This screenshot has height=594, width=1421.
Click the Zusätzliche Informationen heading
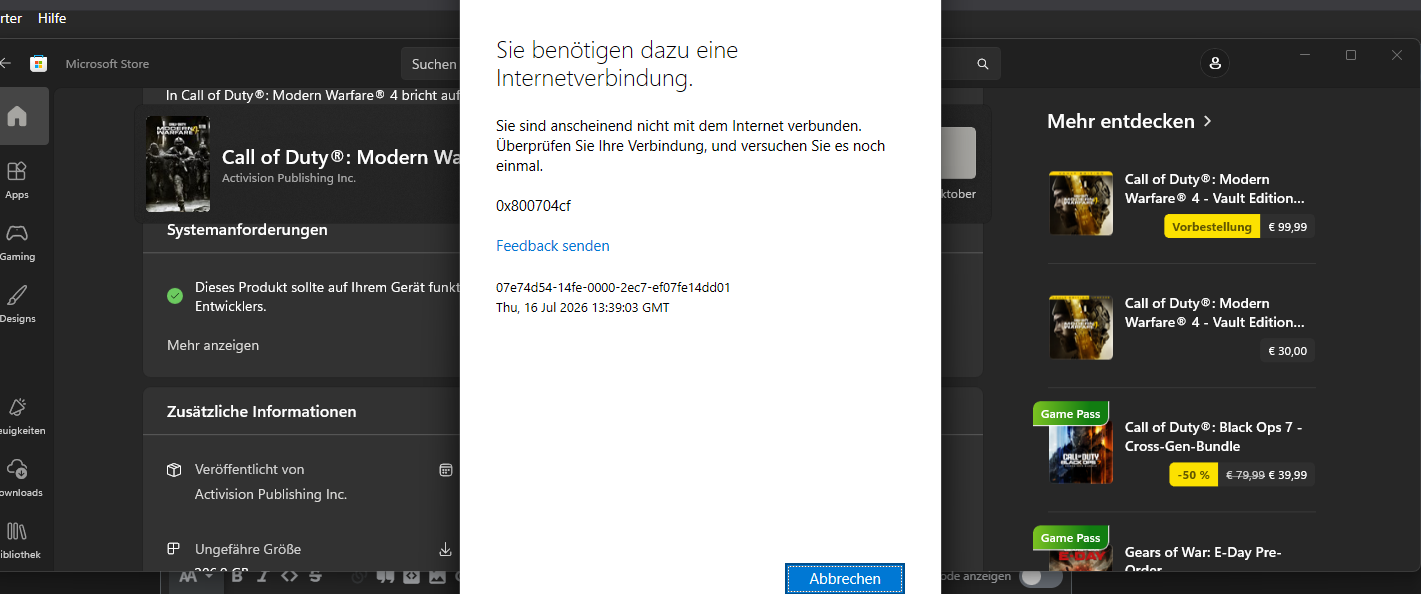point(262,412)
